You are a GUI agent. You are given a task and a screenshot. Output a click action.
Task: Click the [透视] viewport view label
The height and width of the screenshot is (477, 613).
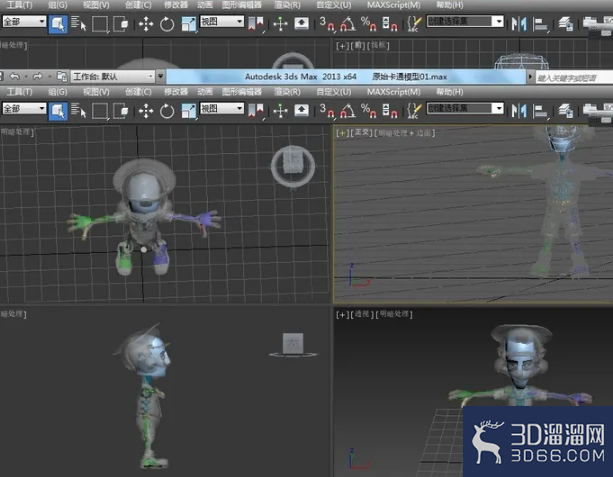point(362,314)
